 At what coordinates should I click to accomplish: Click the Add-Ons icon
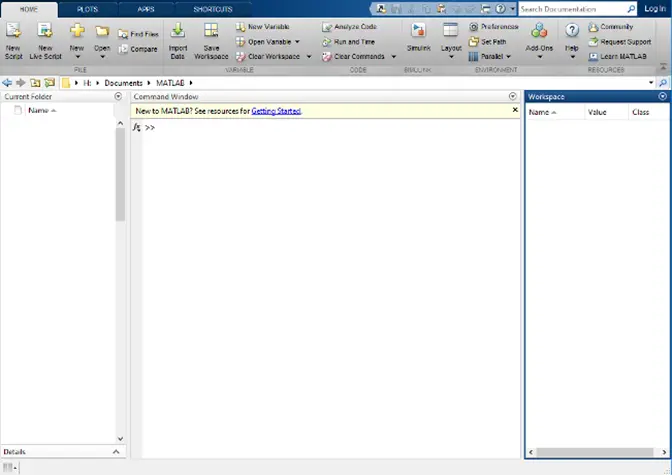click(x=539, y=31)
